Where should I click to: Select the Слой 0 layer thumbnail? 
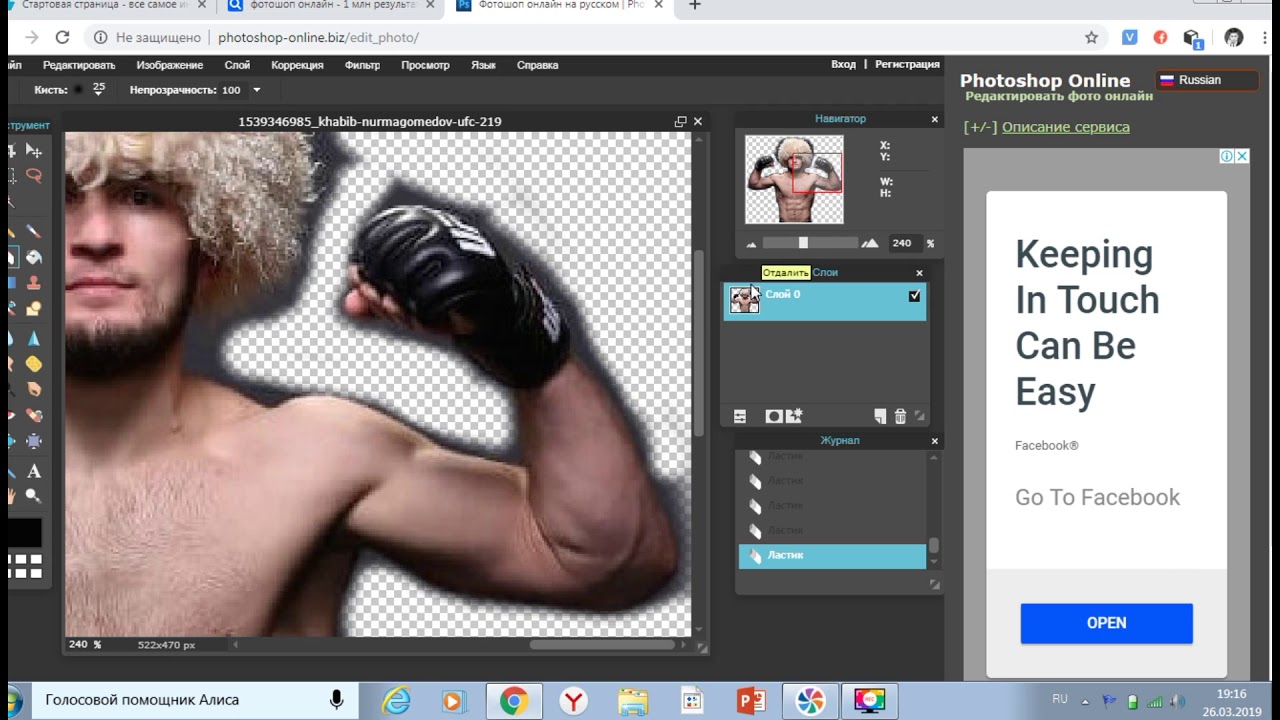tap(744, 301)
